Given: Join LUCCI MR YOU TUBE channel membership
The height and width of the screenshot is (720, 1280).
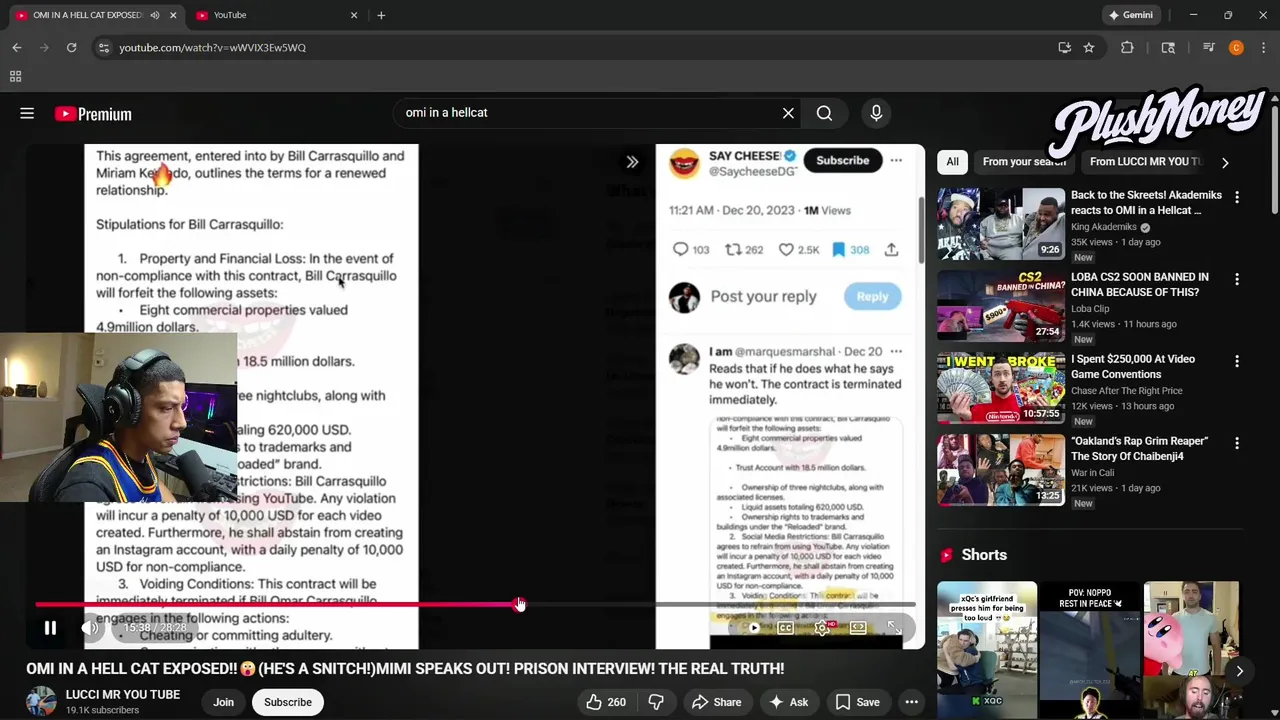Looking at the screenshot, I should pos(223,702).
